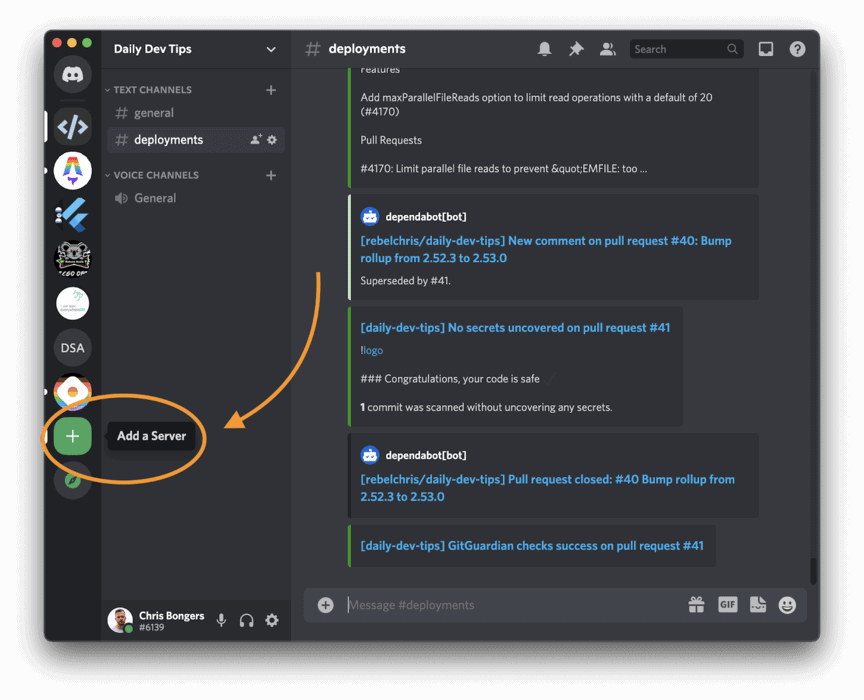Viewport: 864px width, 700px height.
Task: Join the General voice channel
Action: (196, 198)
